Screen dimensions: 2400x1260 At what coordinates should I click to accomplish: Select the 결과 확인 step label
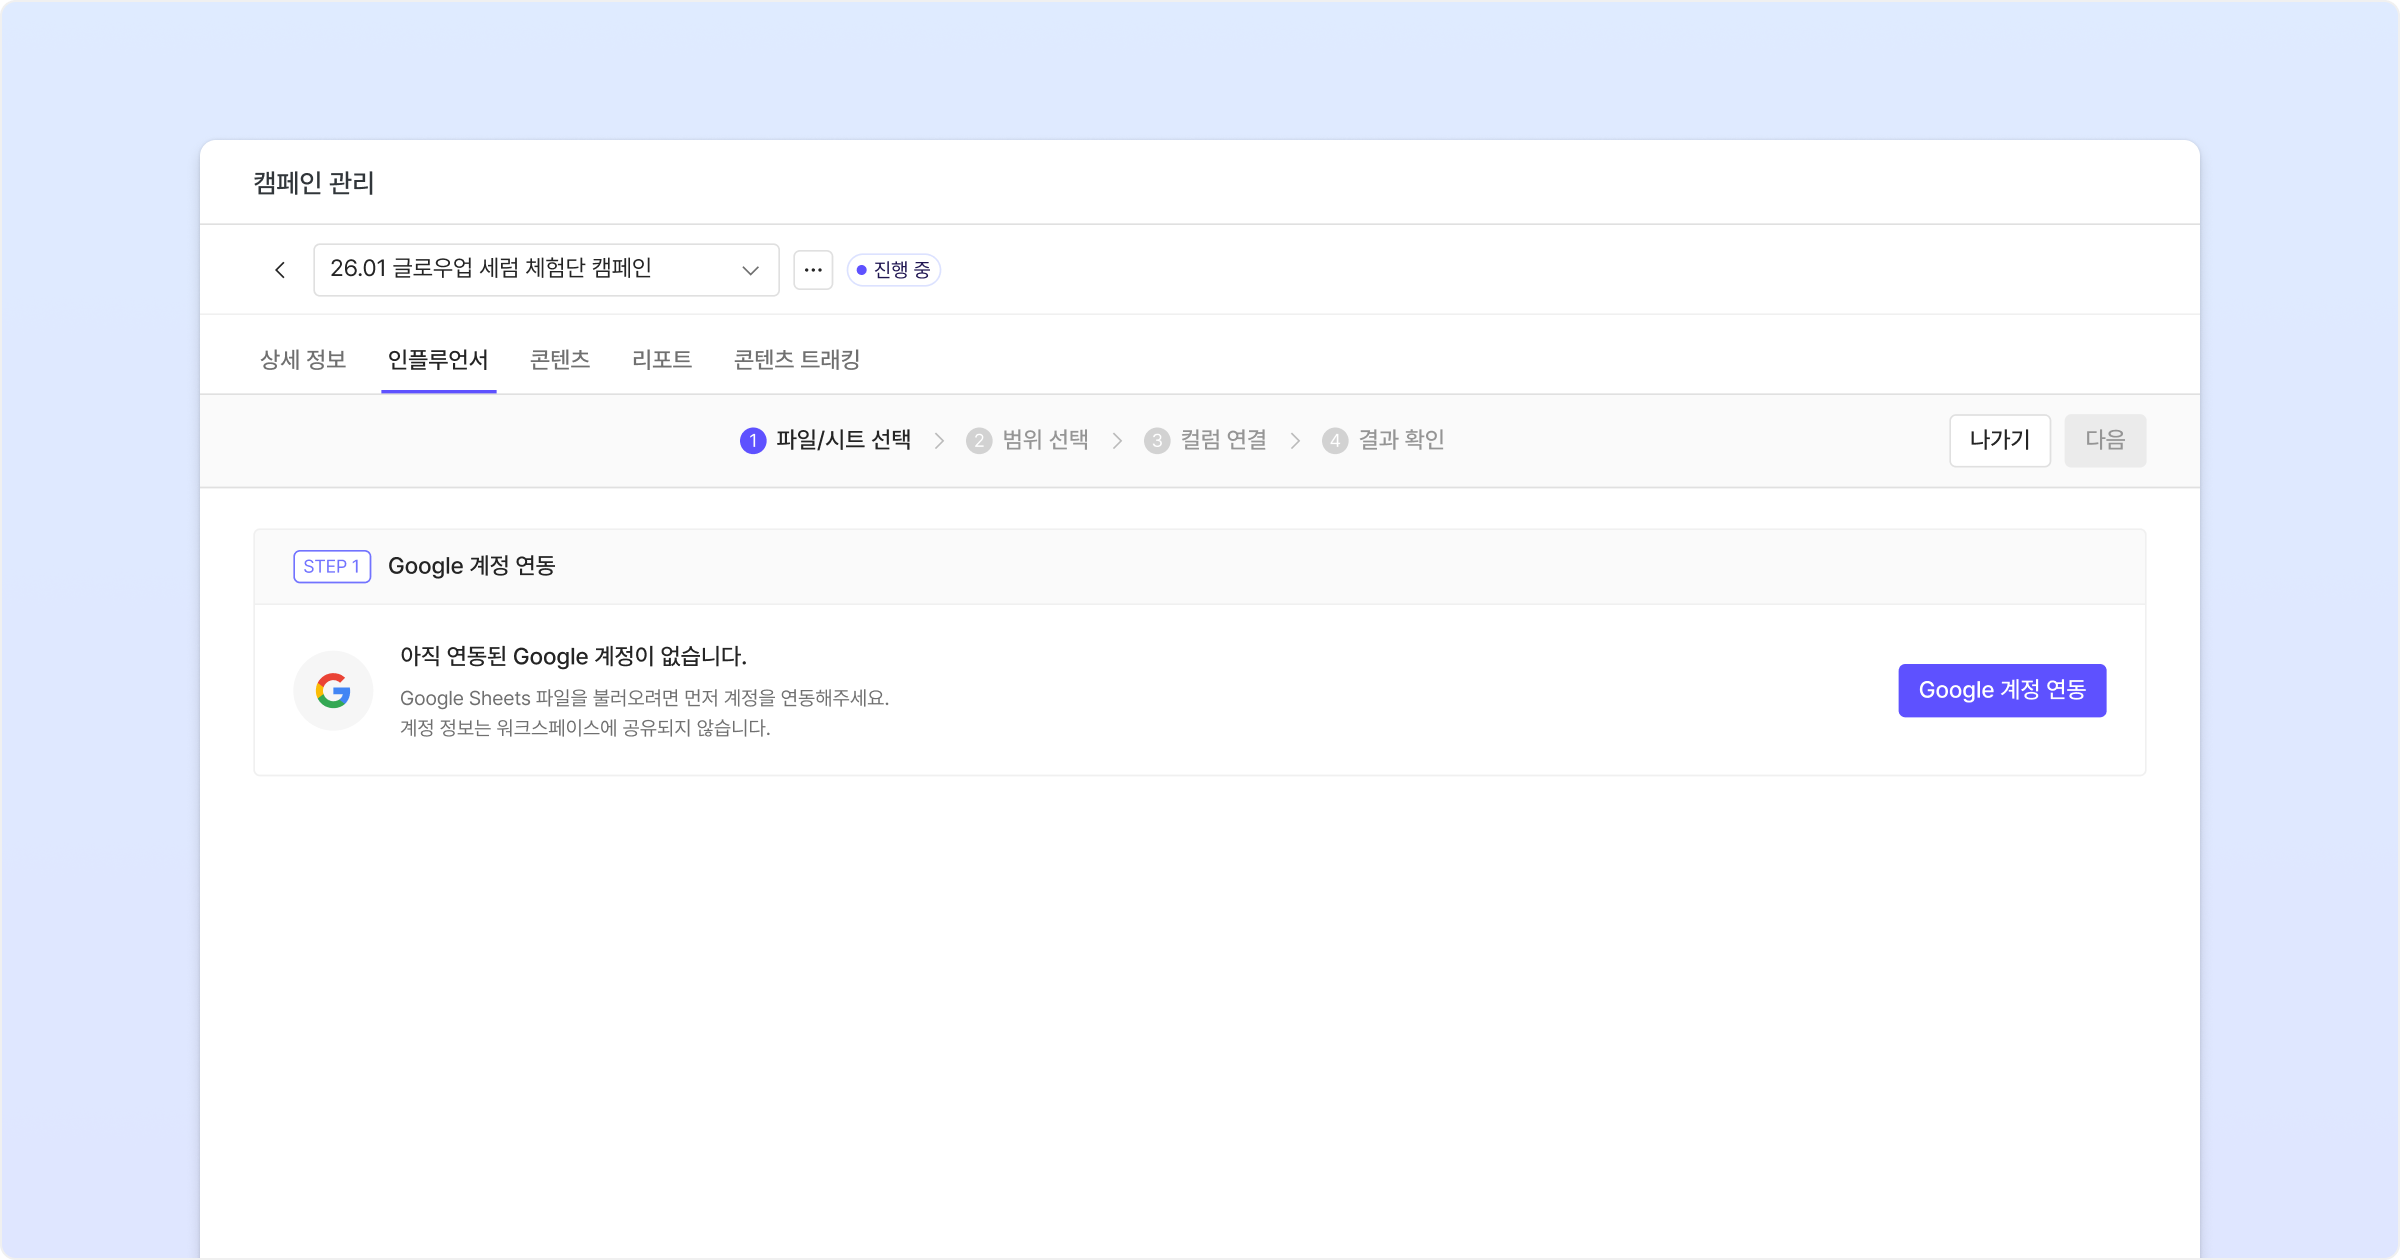1402,440
